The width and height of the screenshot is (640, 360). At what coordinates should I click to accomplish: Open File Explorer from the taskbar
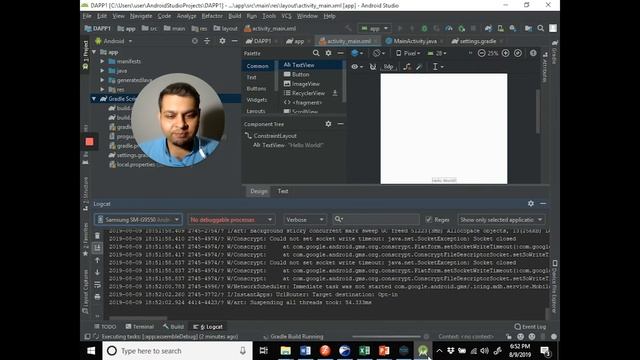coord(285,351)
